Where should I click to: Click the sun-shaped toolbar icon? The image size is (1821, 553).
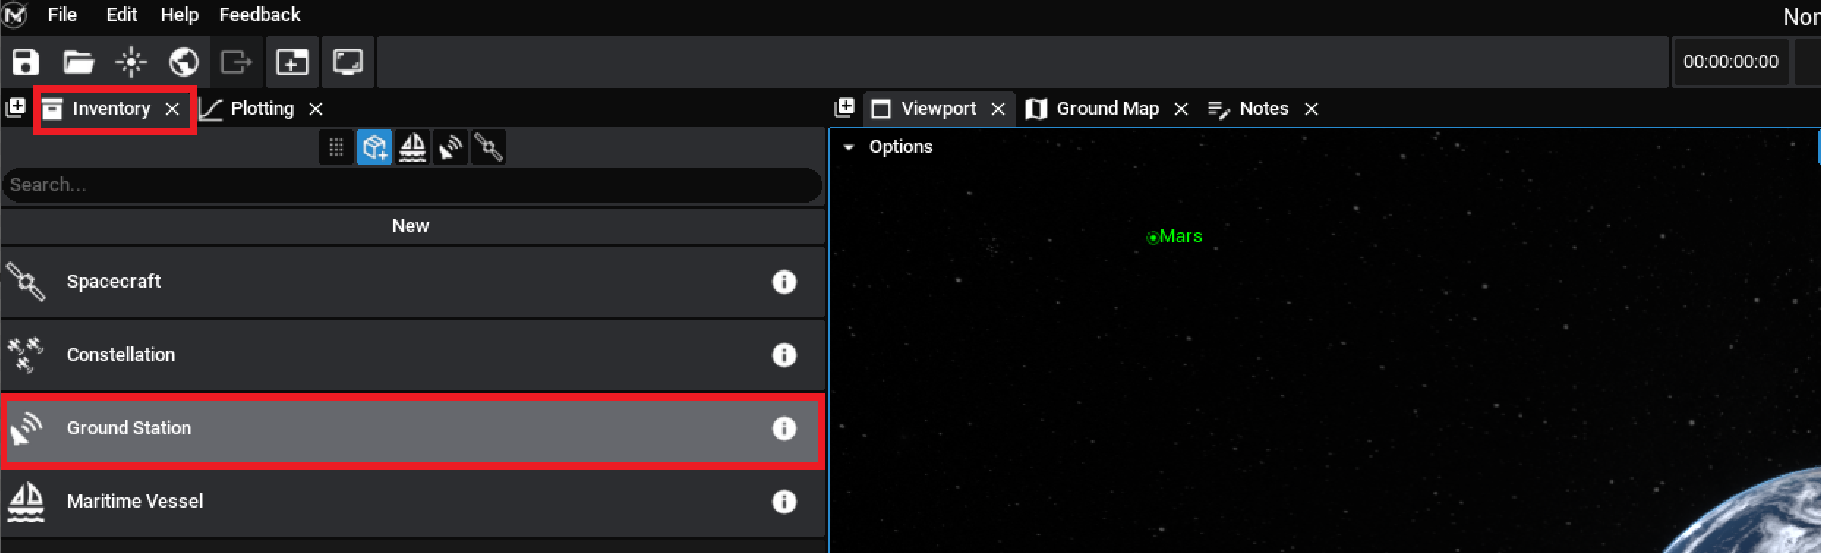(x=131, y=62)
